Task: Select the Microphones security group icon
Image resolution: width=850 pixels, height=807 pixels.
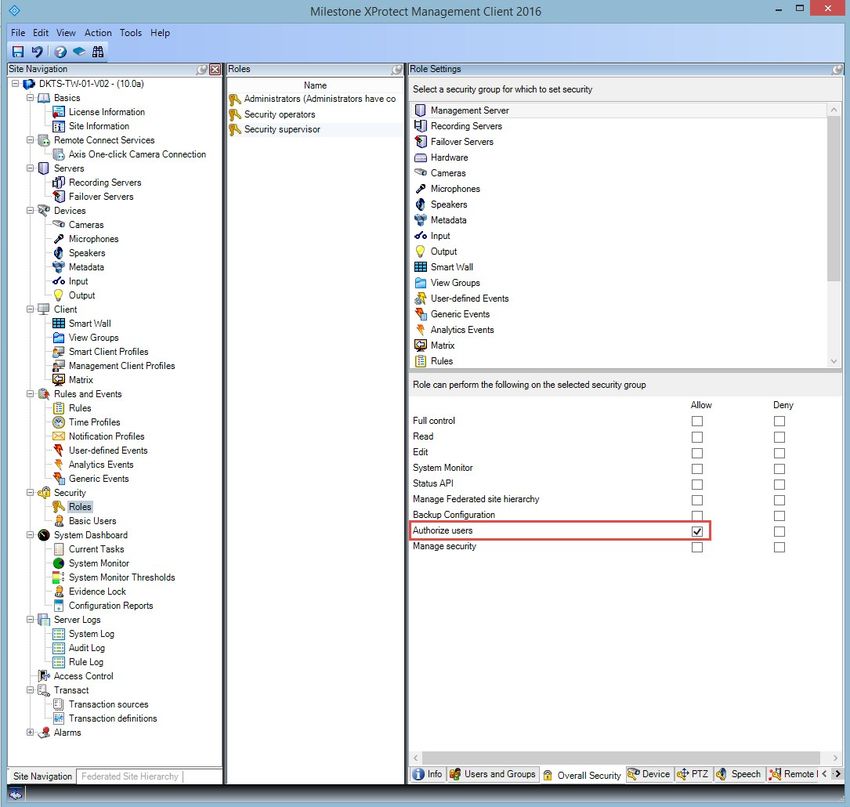Action: (420, 189)
